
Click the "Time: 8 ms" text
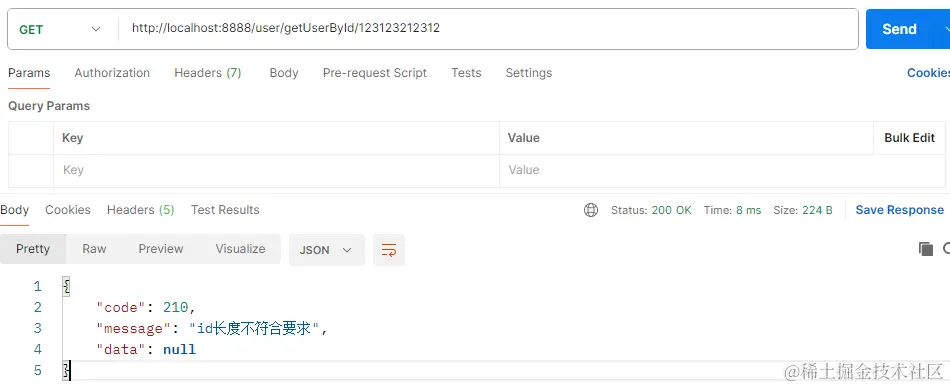coord(732,210)
